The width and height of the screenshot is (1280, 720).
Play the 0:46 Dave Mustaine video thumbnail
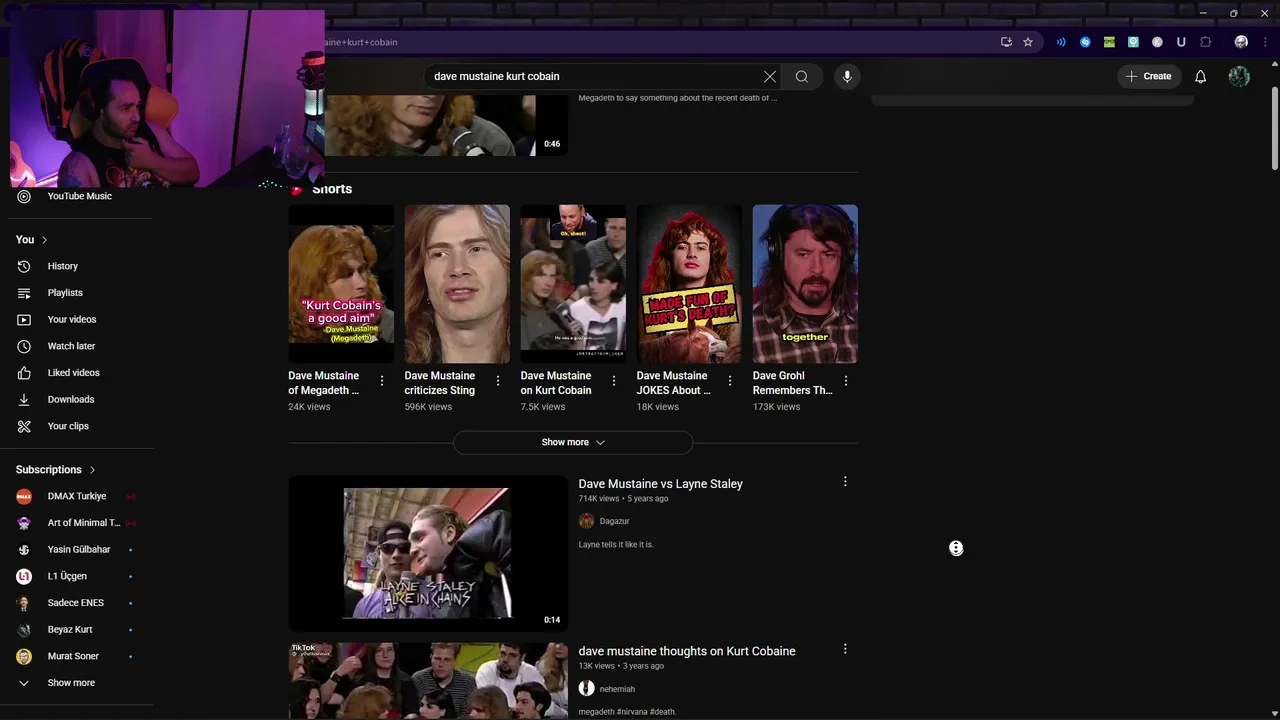[446, 125]
